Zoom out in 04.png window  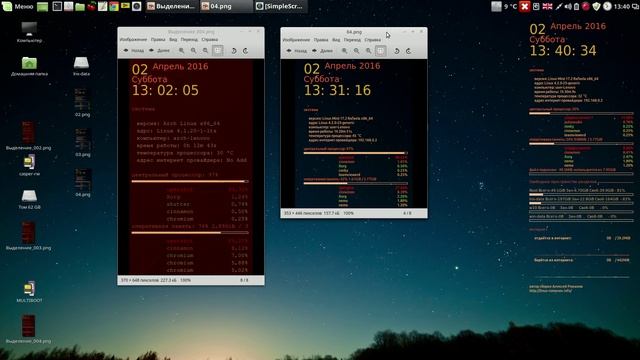(356, 51)
